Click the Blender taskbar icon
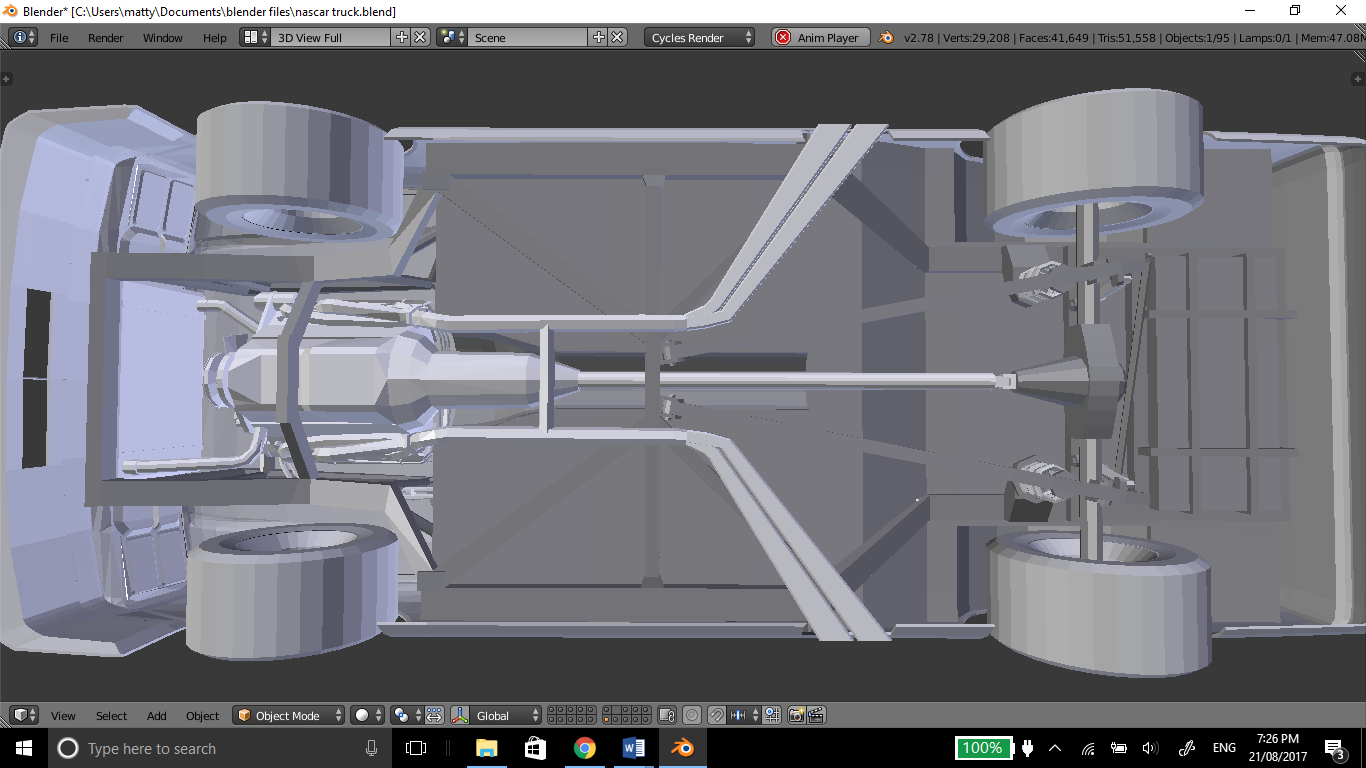 pyautogui.click(x=683, y=748)
